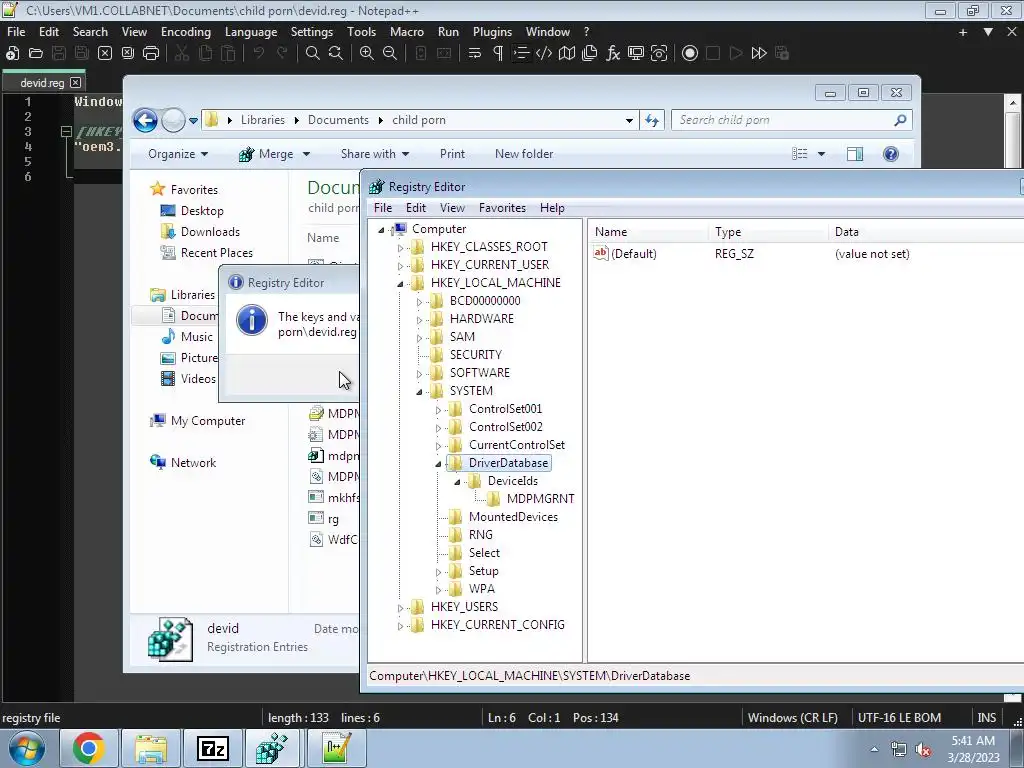Screen dimensions: 1024x768
Task: Open Find with the magnifier toolbar icon
Action: tap(313, 54)
